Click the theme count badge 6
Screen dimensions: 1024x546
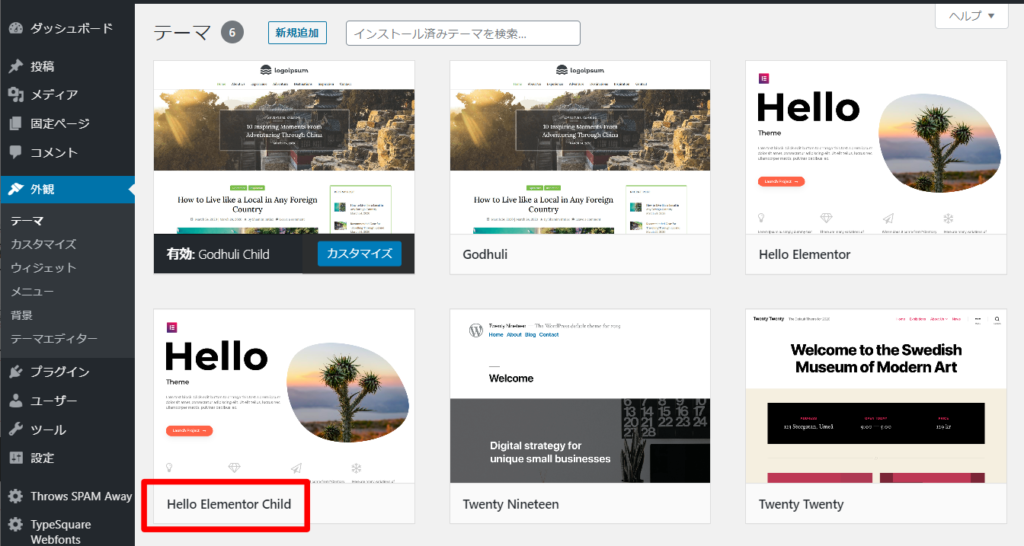point(232,33)
